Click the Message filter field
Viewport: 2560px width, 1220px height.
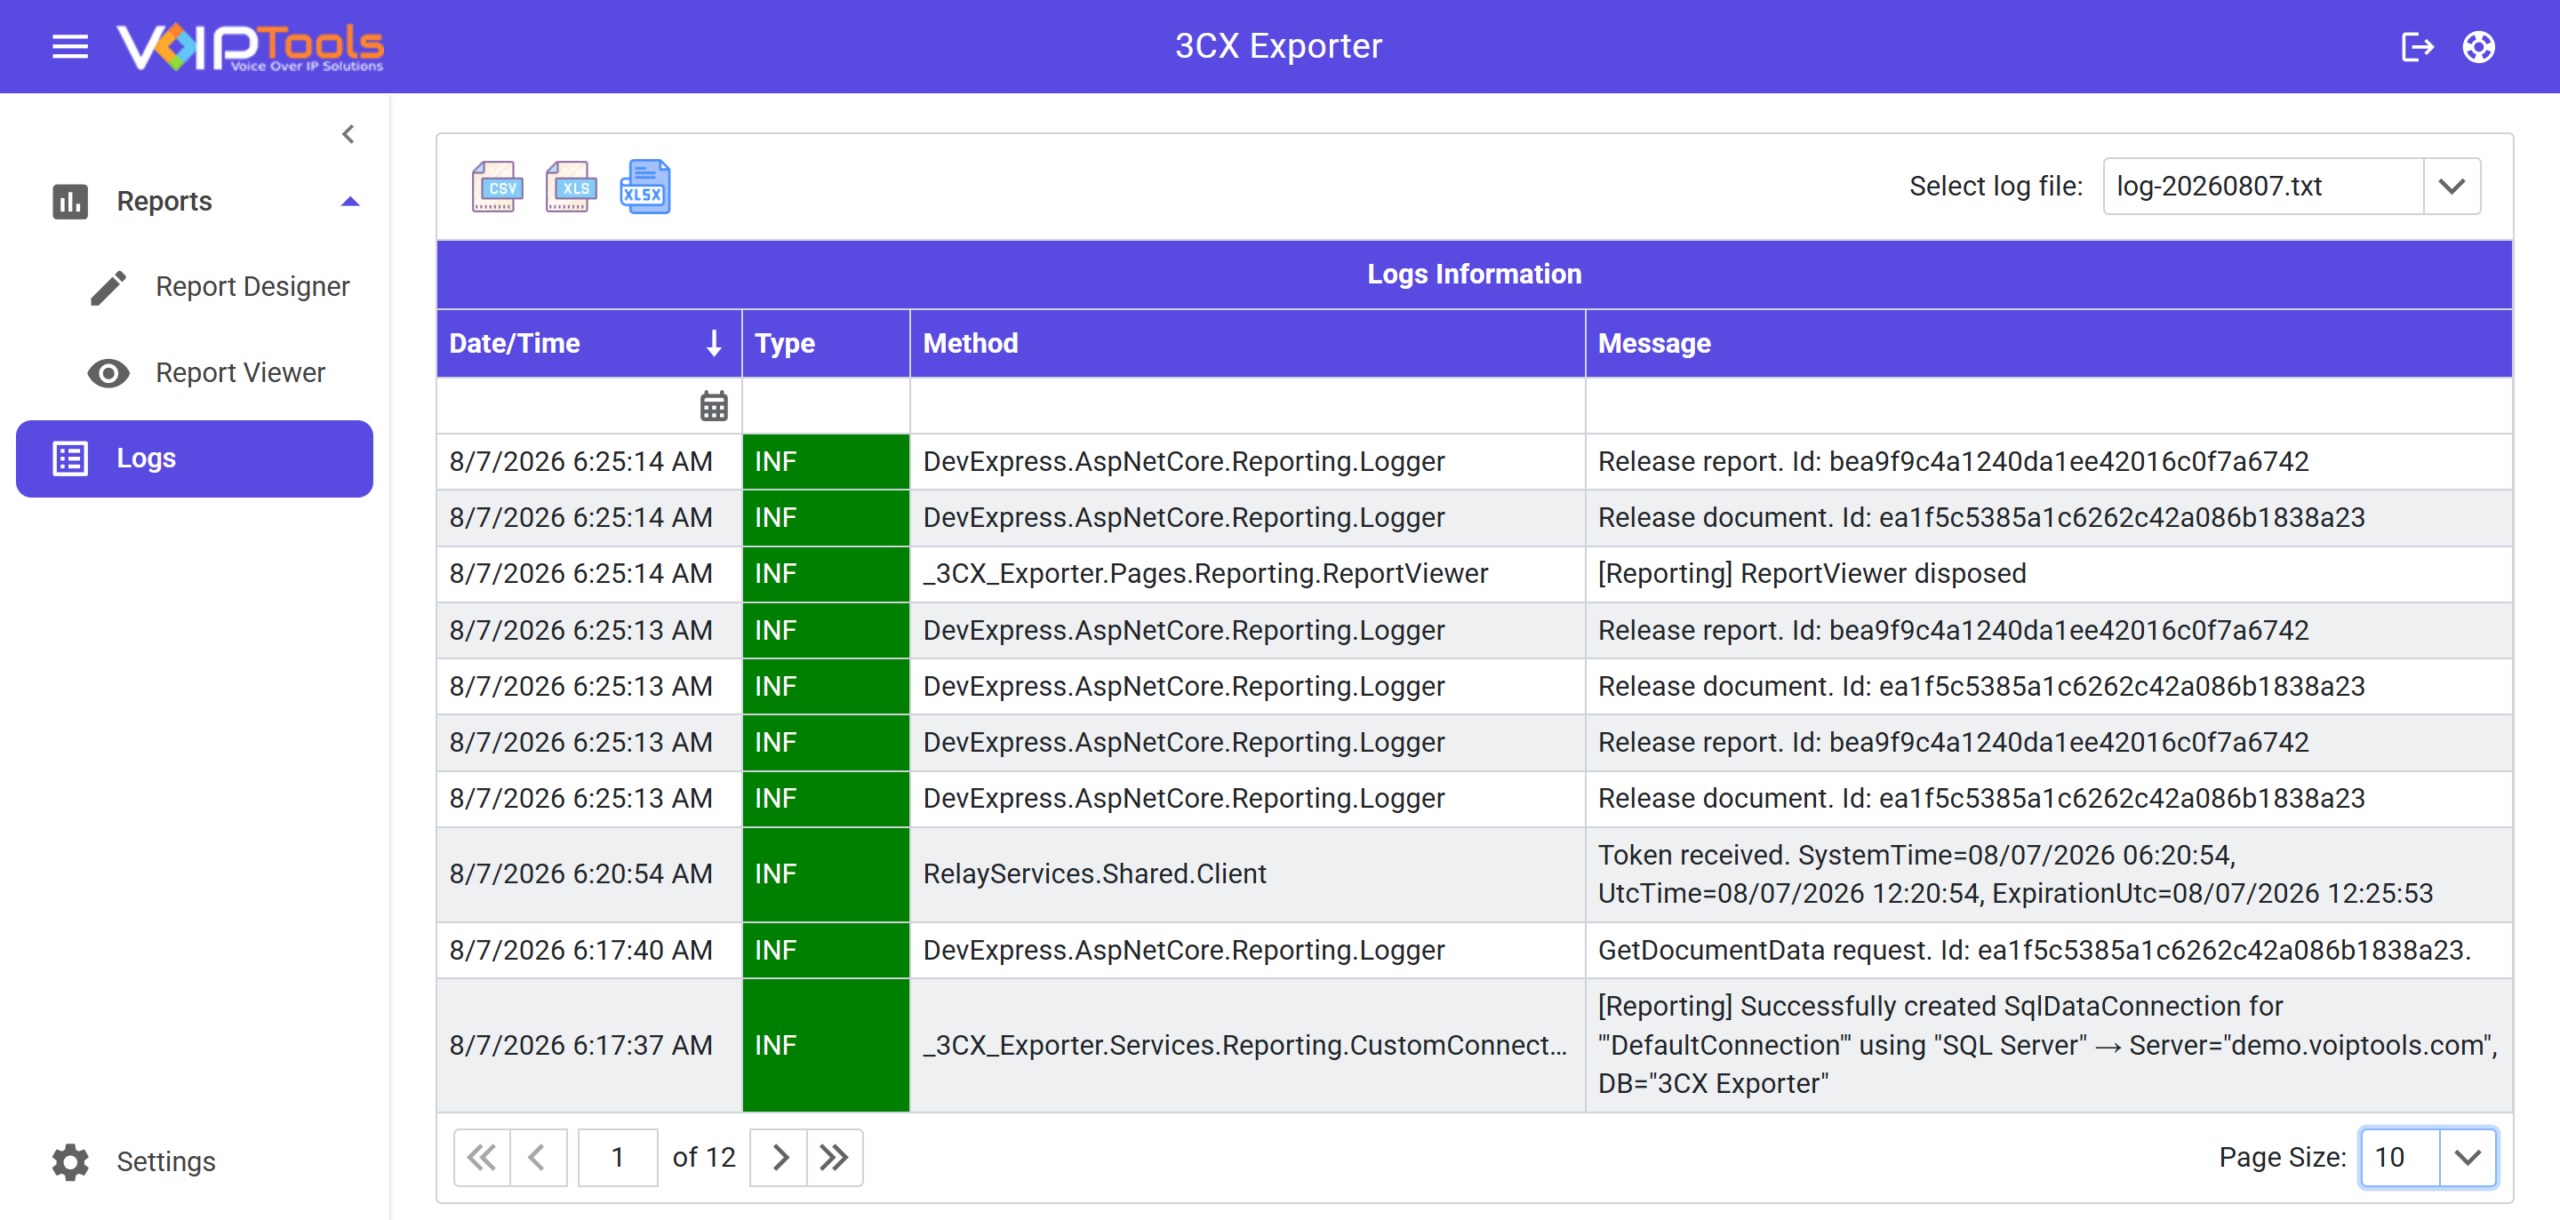point(2049,406)
